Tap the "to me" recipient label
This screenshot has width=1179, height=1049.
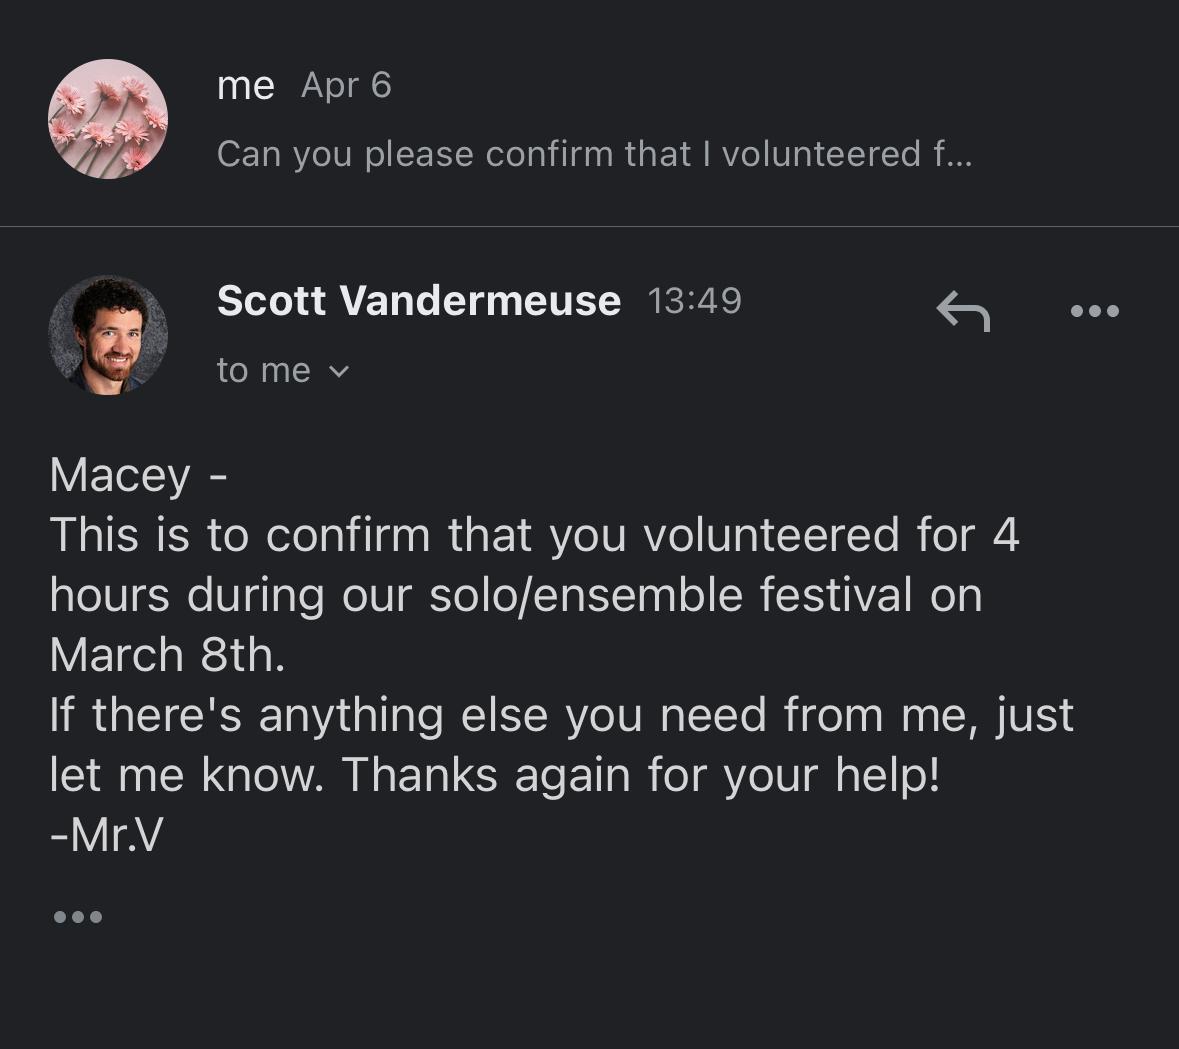coord(264,371)
